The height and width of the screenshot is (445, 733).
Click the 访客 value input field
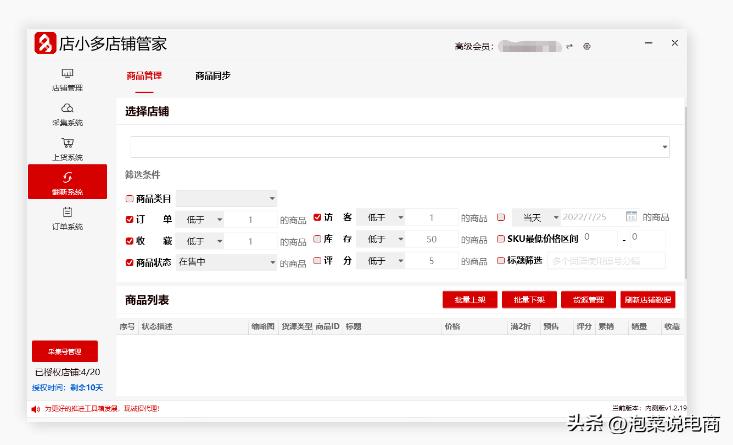coord(431,217)
